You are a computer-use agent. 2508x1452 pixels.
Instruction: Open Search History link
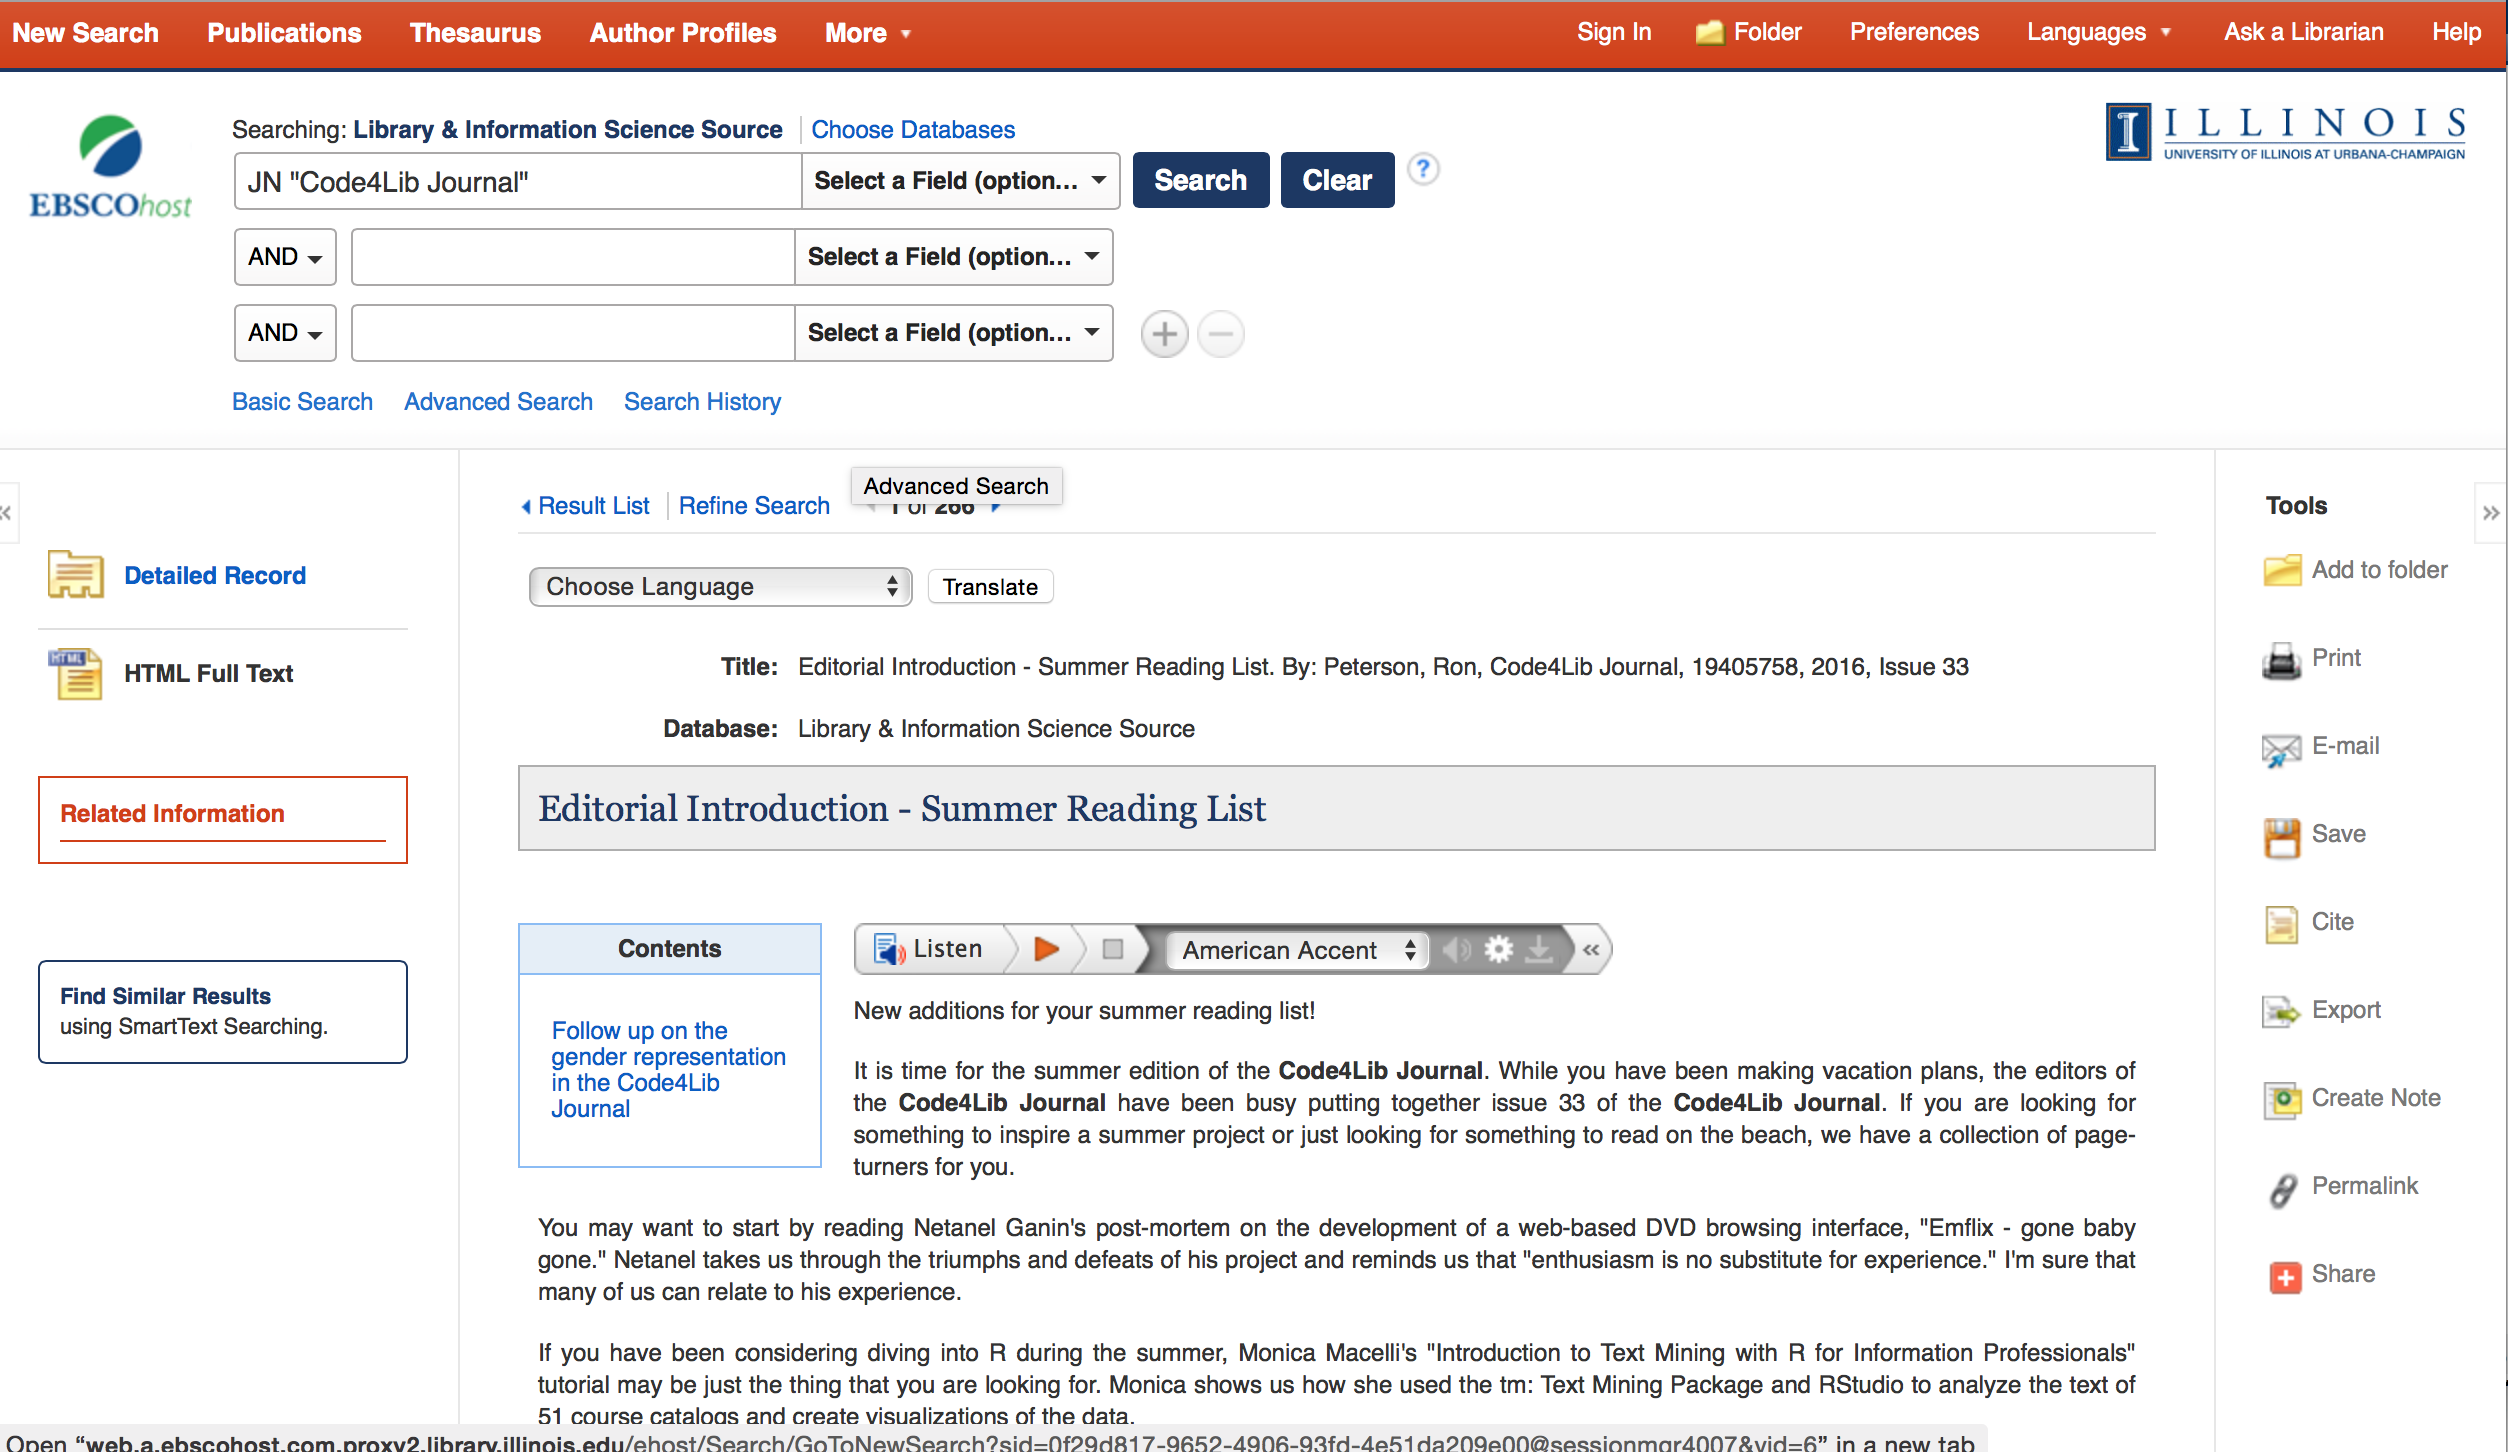pos(702,402)
